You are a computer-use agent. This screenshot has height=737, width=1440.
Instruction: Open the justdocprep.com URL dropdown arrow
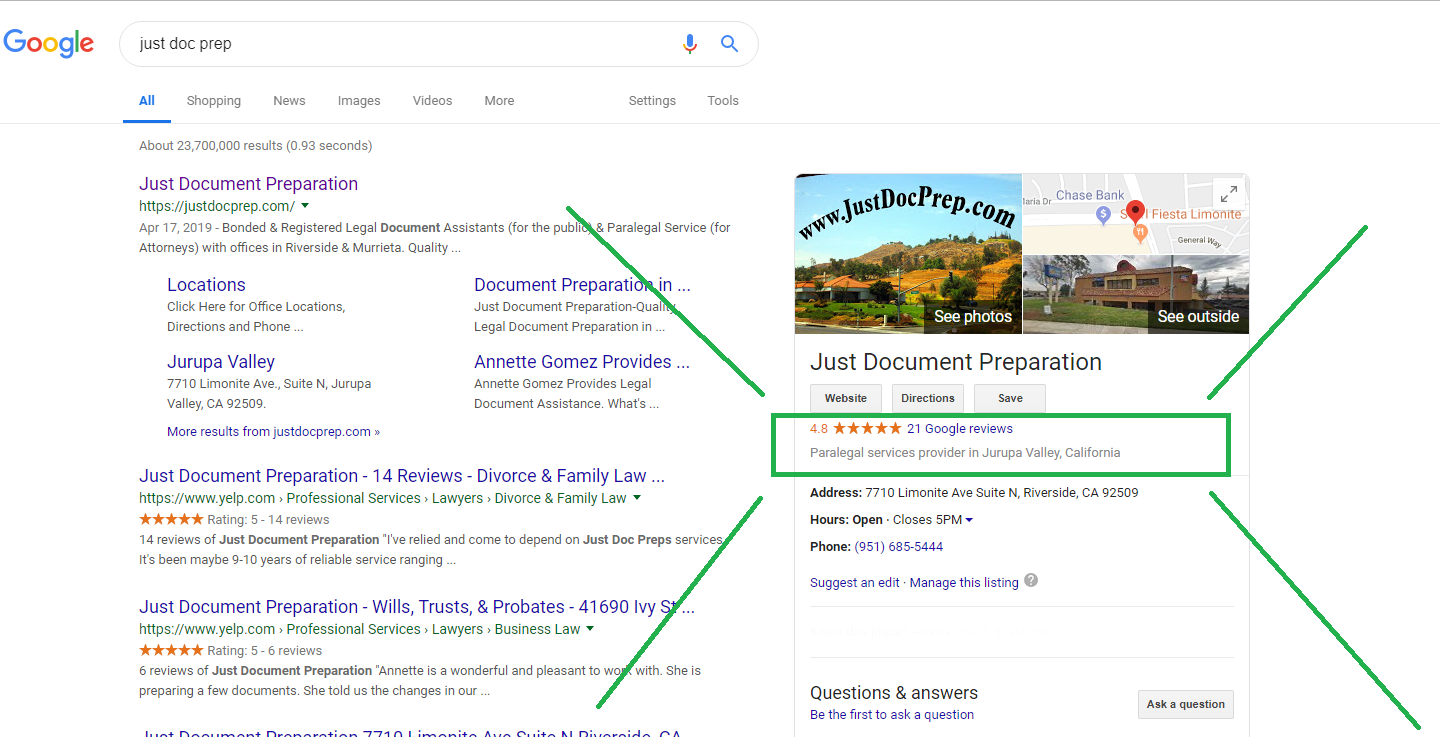click(304, 207)
